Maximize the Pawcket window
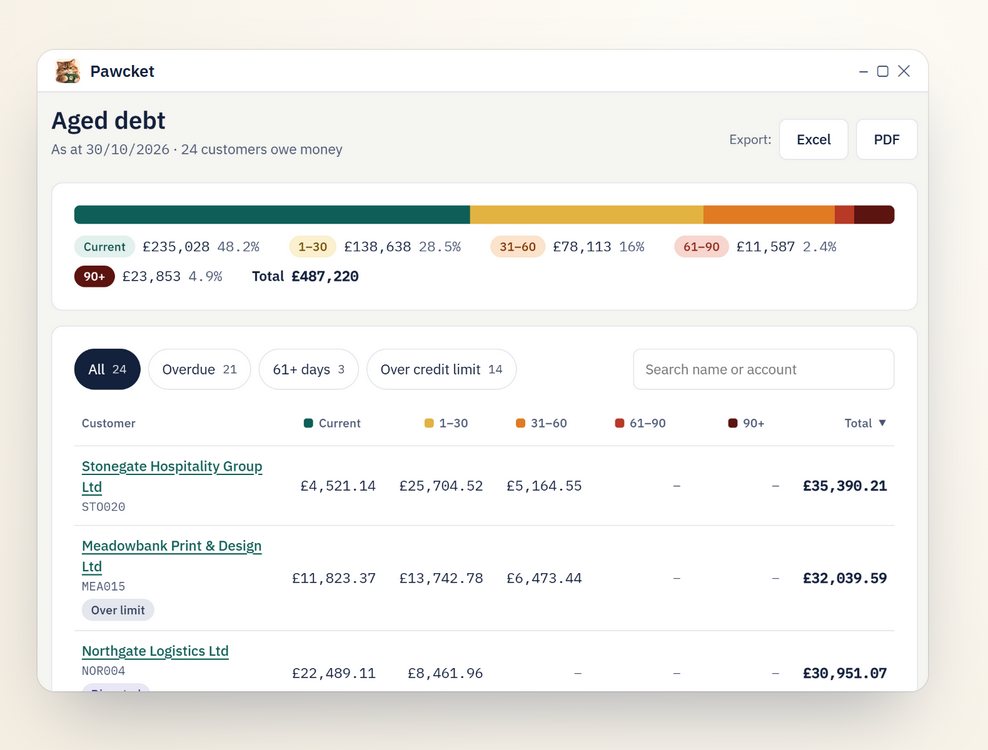The height and width of the screenshot is (750, 988). pyautogui.click(x=883, y=71)
